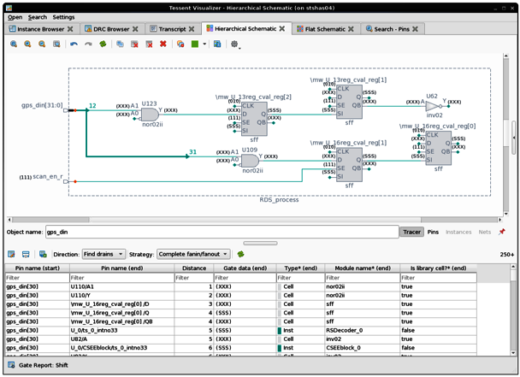Open the Open menu

coord(15,17)
